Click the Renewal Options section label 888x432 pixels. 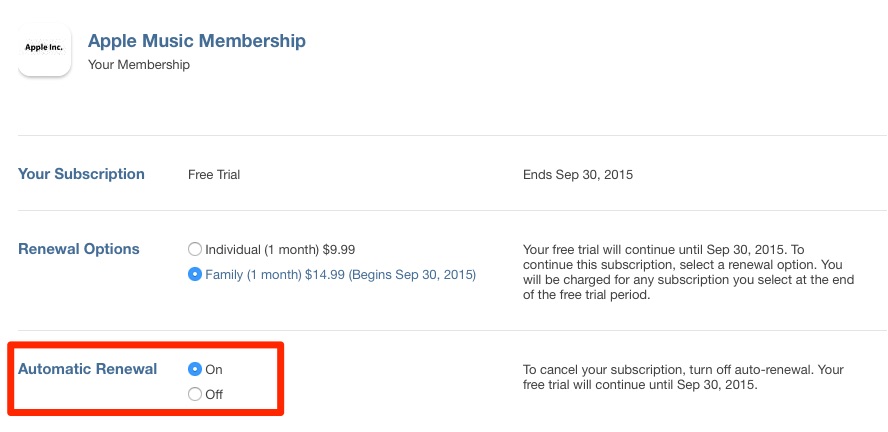tap(79, 249)
